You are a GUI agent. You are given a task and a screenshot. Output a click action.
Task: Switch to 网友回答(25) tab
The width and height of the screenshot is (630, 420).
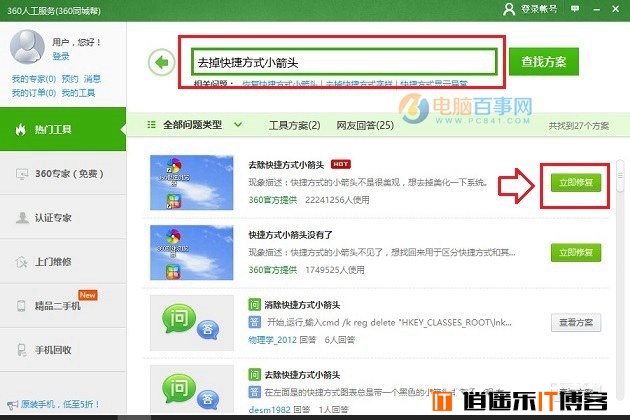click(365, 125)
